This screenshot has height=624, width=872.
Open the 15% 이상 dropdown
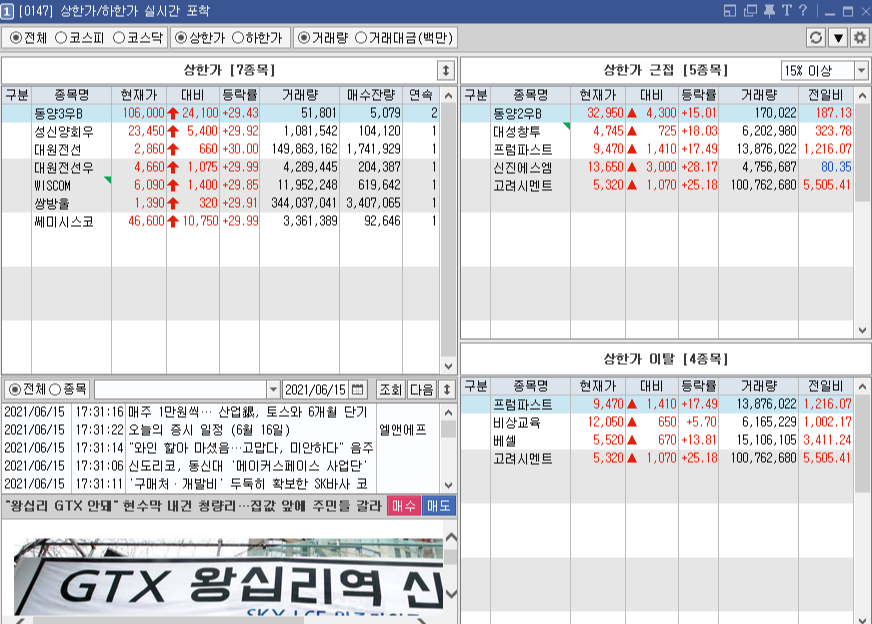pyautogui.click(x=861, y=71)
